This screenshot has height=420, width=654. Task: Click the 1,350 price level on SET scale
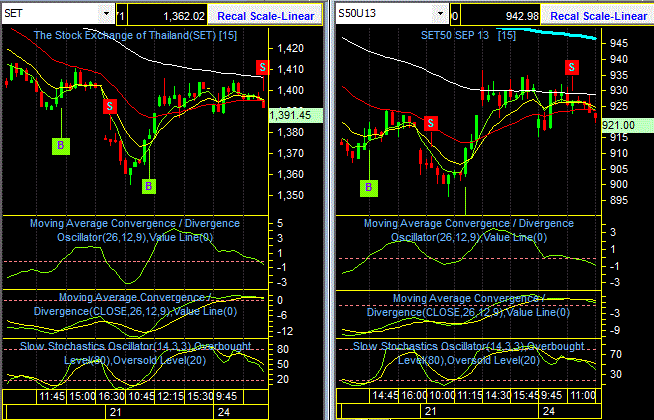(x=291, y=196)
